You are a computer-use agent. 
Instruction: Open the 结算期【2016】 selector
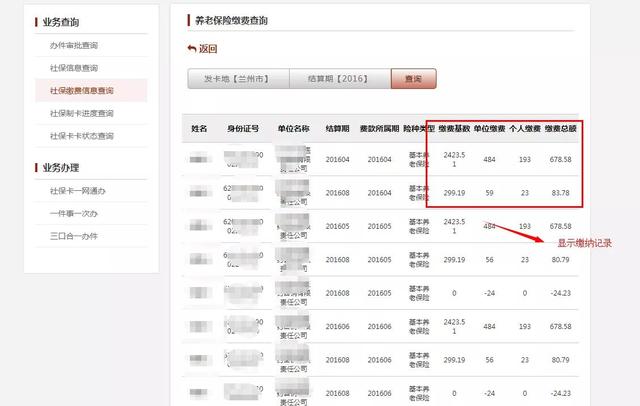[x=339, y=78]
